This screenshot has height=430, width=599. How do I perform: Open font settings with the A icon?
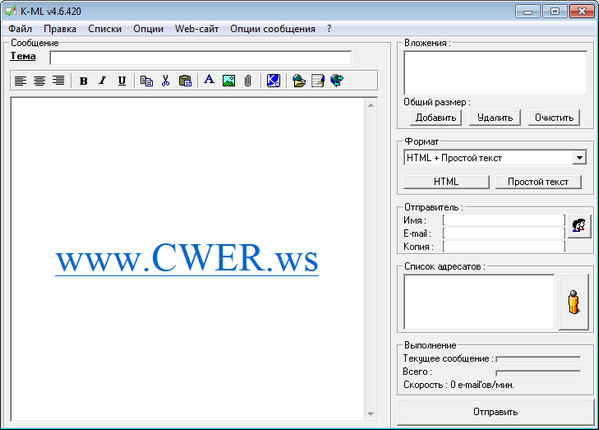tap(209, 80)
